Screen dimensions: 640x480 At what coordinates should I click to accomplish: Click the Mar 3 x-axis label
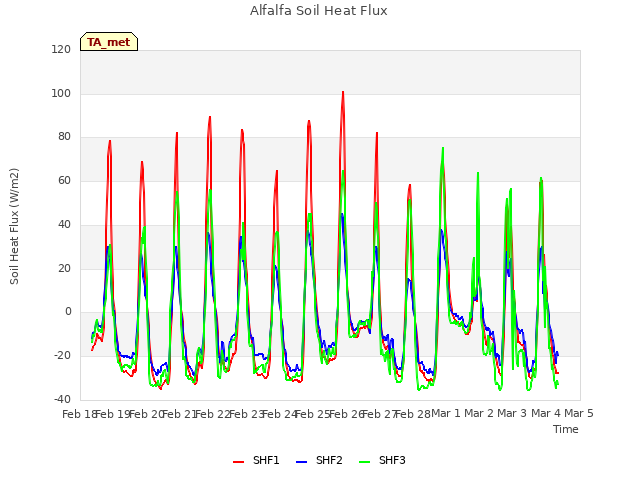[x=512, y=413]
